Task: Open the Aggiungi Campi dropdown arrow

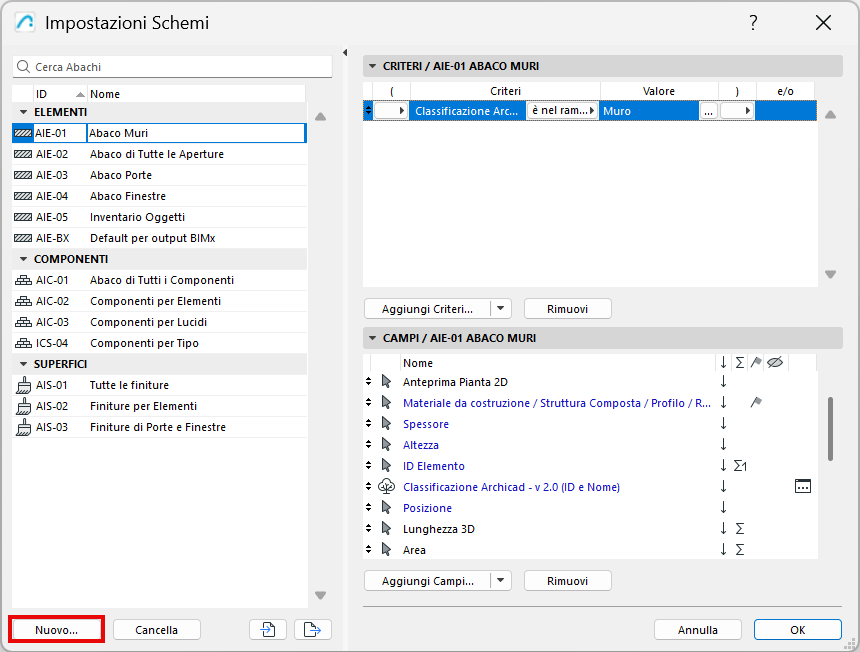Action: pos(502,581)
